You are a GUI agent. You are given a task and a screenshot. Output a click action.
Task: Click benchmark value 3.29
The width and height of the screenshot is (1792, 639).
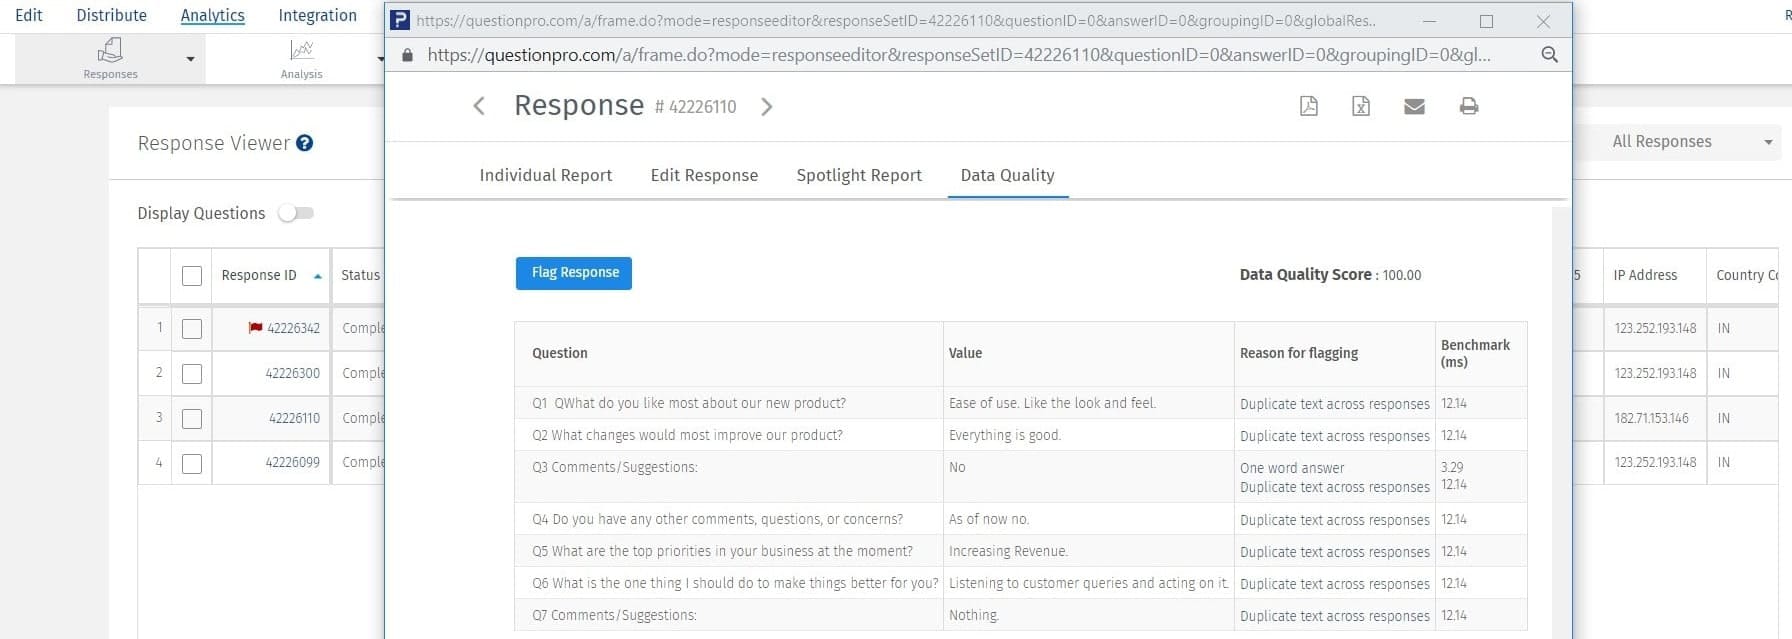point(1452,467)
